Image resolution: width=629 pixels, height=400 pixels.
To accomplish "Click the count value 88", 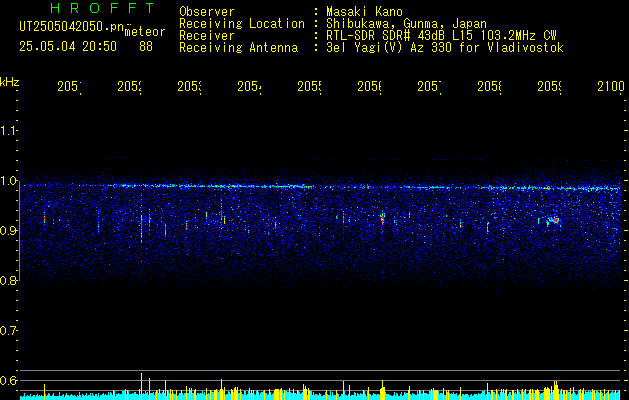I will click(x=146, y=47).
